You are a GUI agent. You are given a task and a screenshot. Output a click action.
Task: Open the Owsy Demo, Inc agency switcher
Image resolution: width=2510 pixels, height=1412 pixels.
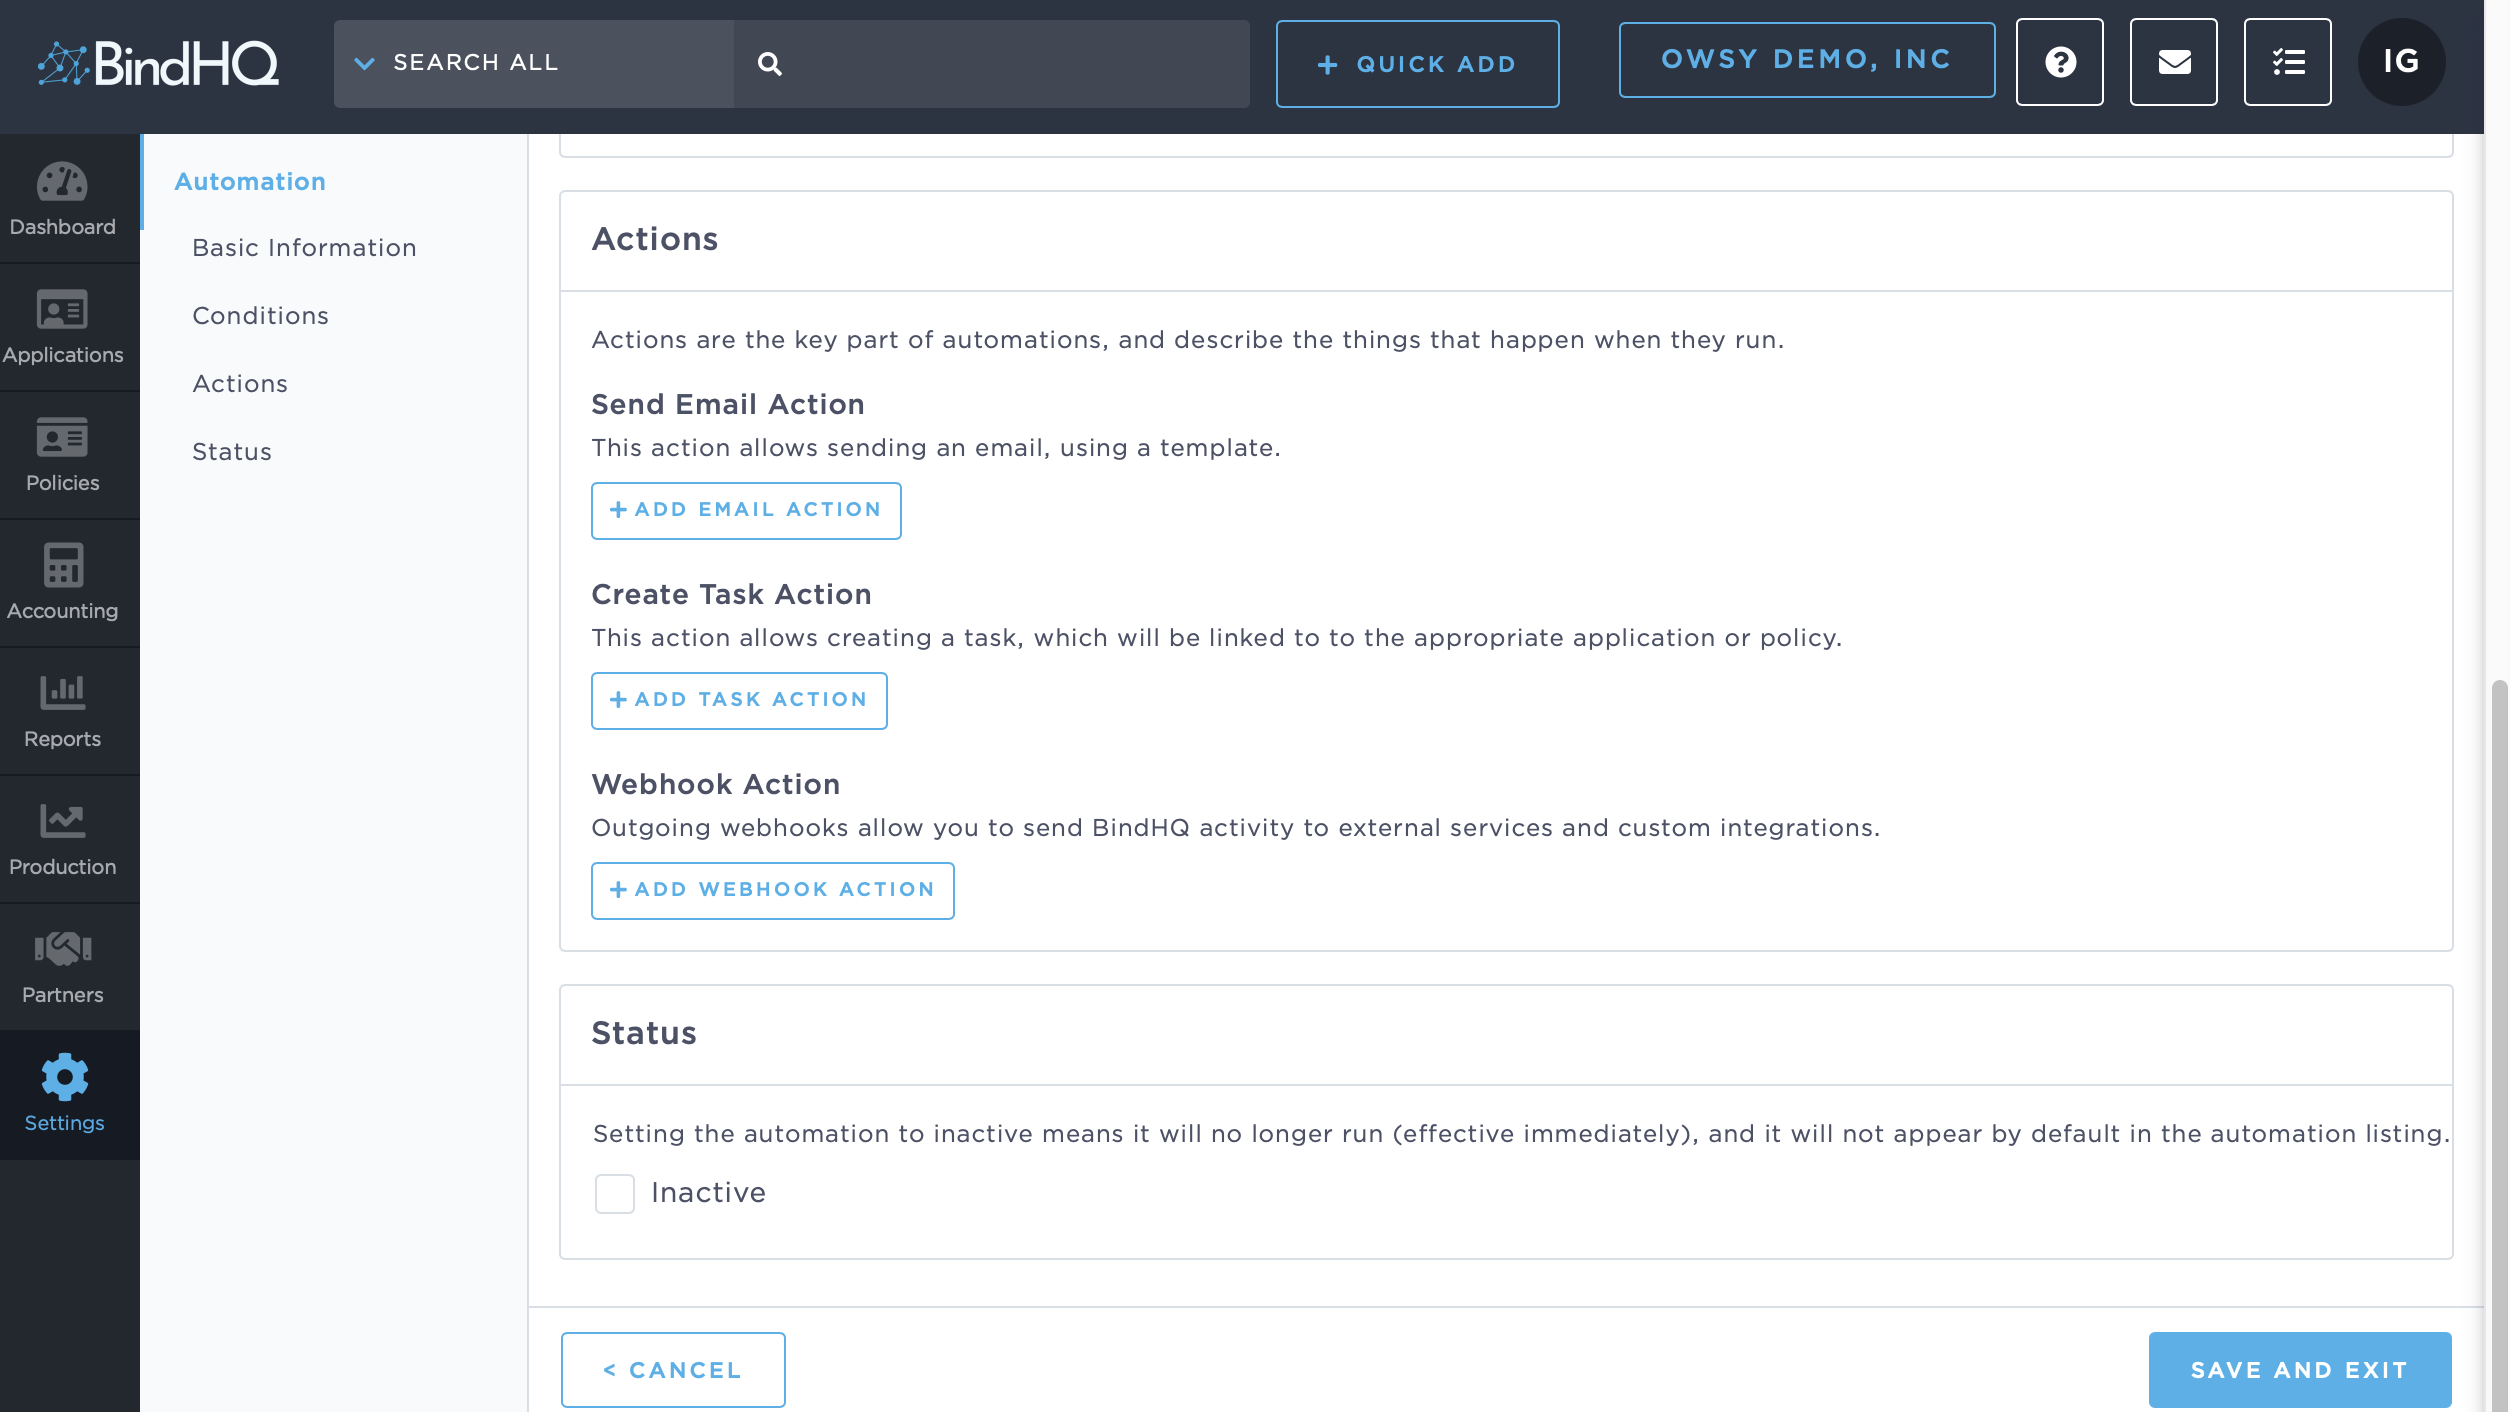click(1806, 60)
